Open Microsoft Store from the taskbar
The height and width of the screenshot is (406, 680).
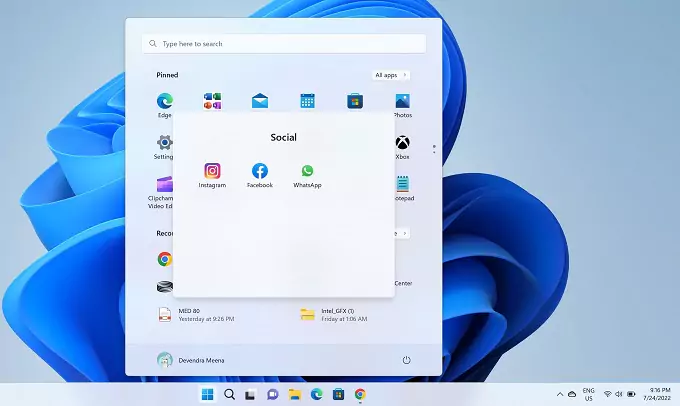(x=338, y=394)
